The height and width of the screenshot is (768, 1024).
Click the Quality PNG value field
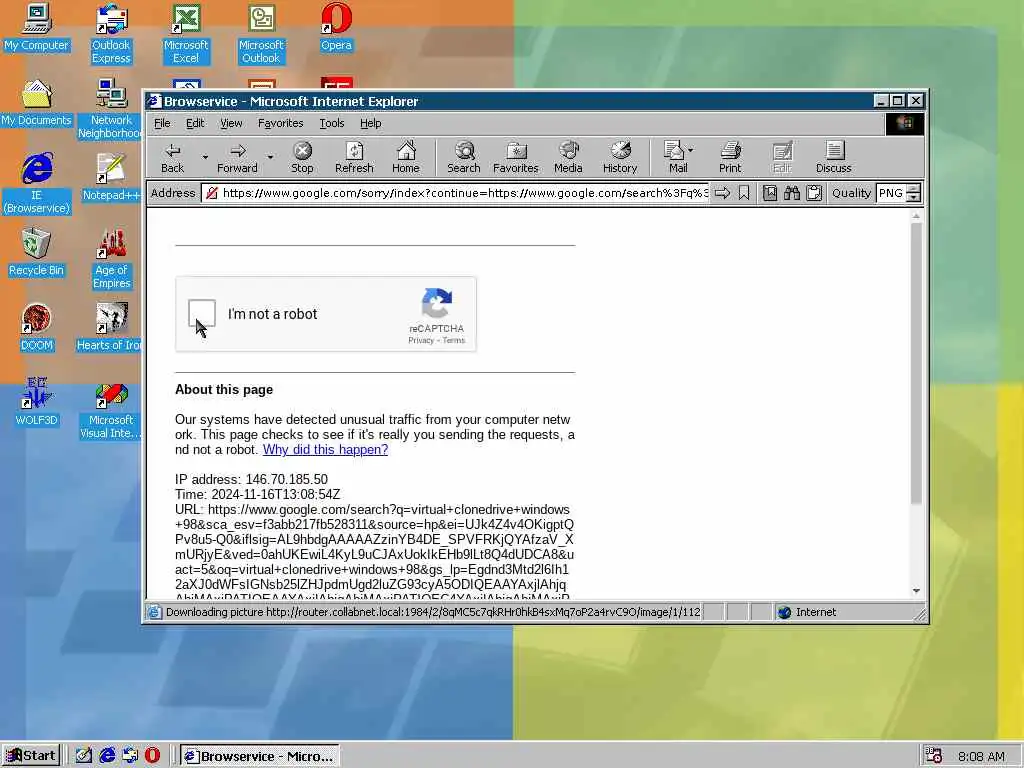[891, 193]
